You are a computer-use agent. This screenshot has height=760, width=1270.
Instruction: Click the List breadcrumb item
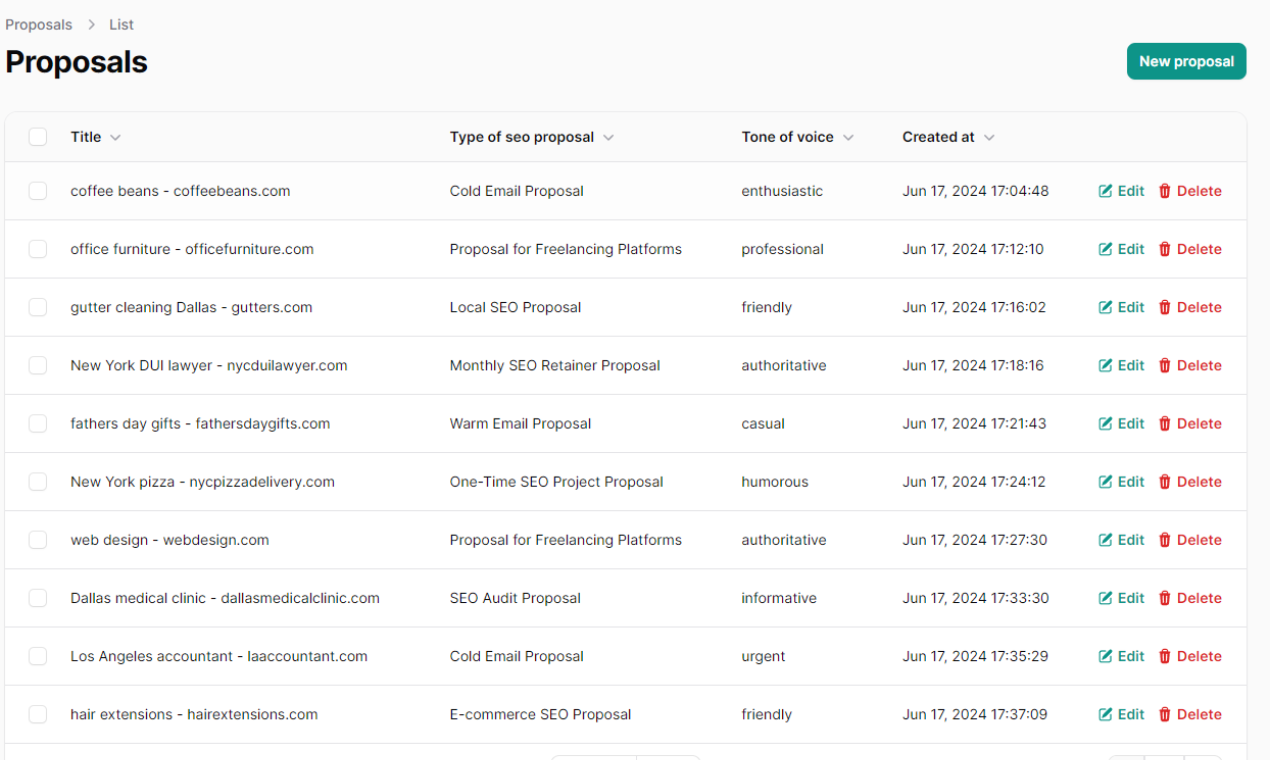click(x=121, y=24)
